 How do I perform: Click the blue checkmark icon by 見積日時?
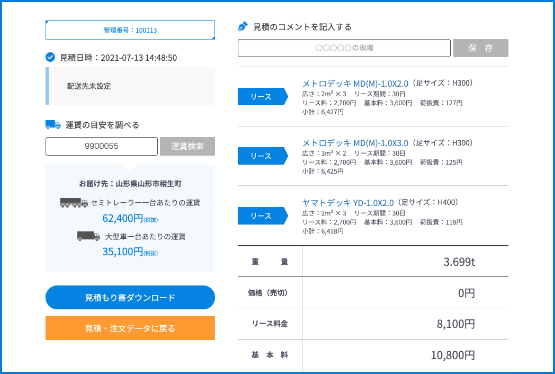point(50,57)
